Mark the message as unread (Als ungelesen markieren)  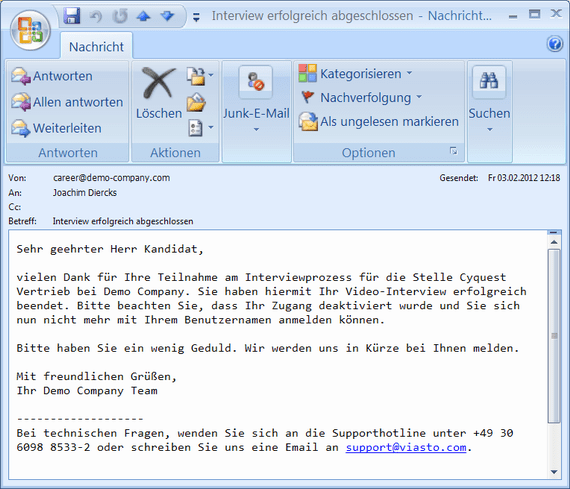point(378,121)
